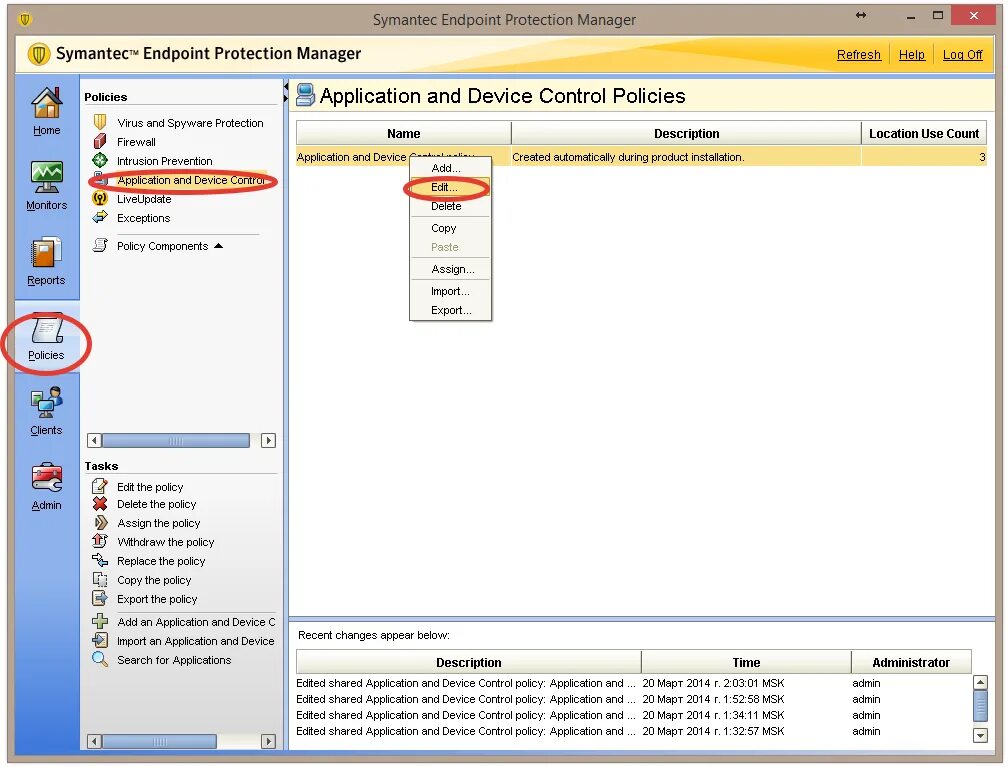Open the Admin page icon
The height and width of the screenshot is (767, 1008).
pyautogui.click(x=46, y=478)
